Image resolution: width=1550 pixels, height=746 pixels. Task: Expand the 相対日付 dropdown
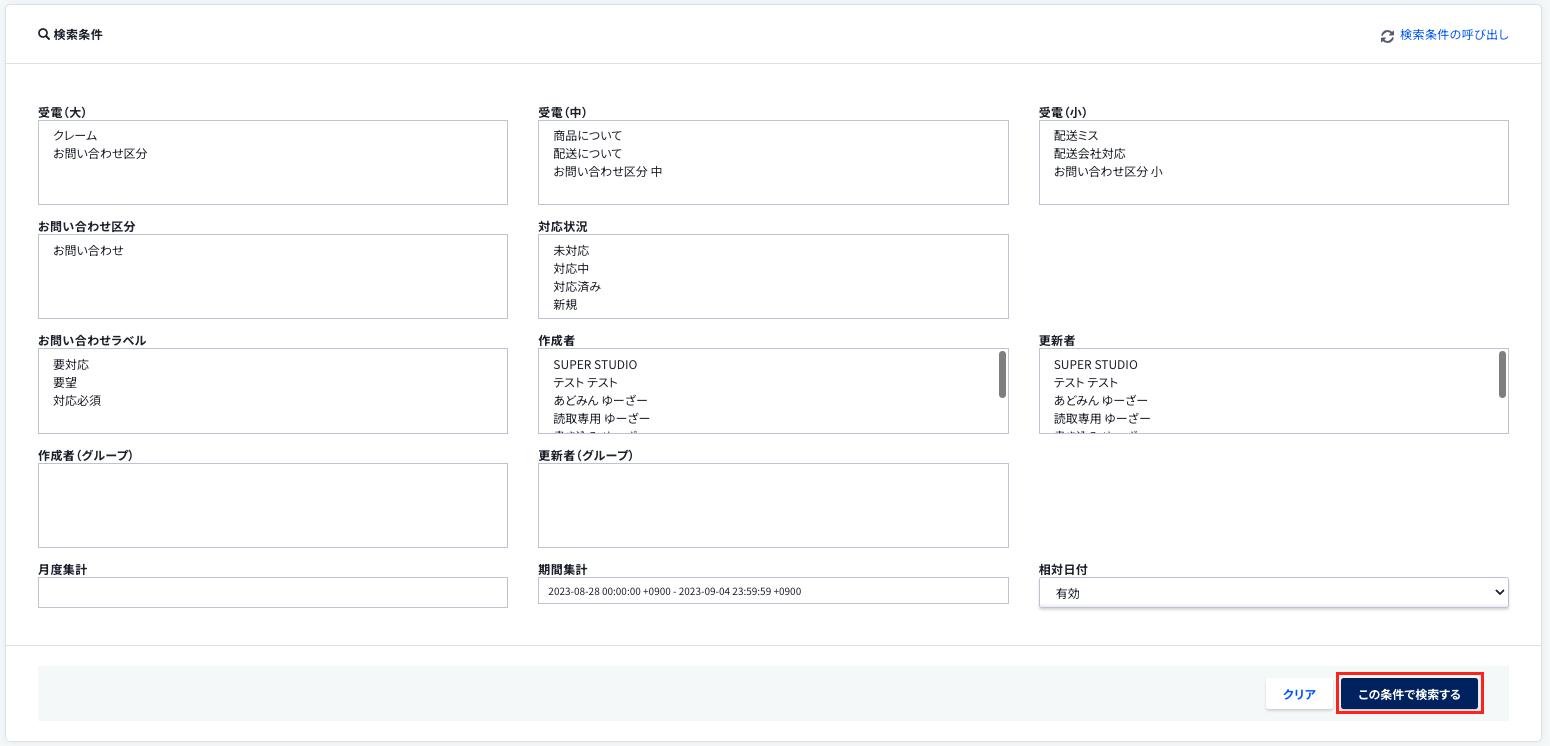point(1273,593)
